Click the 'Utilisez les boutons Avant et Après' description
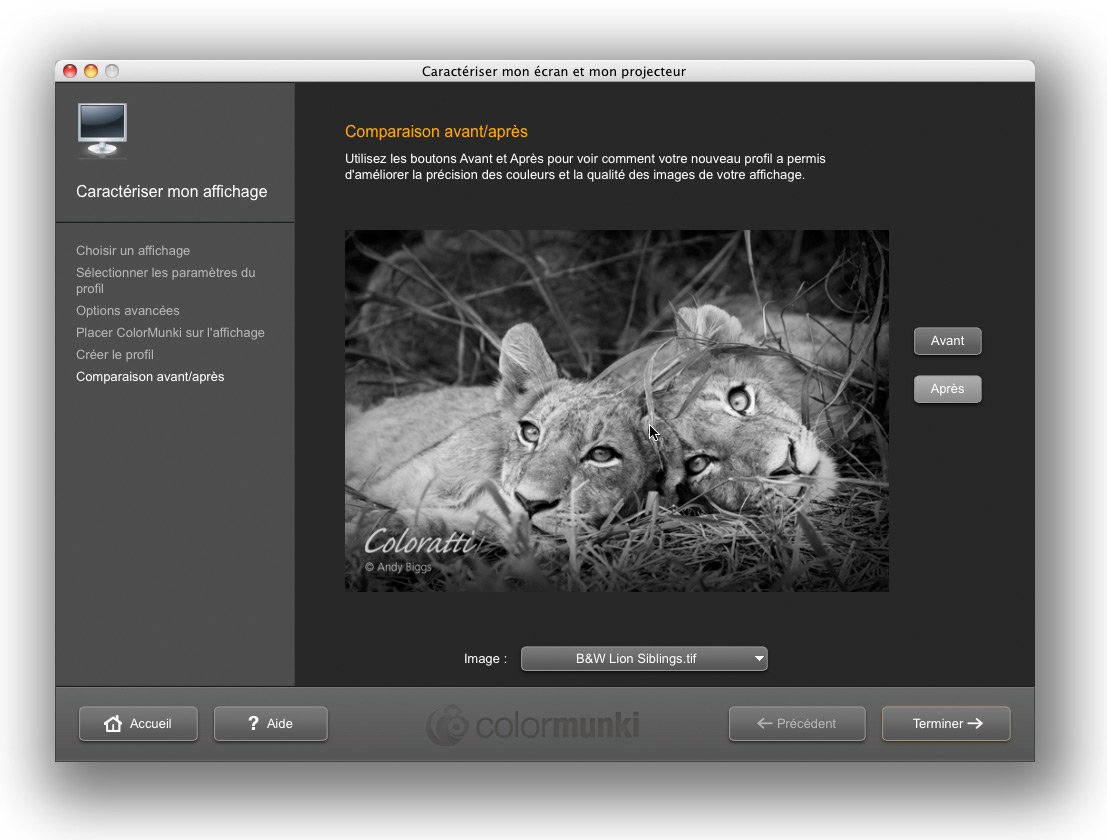 pos(585,167)
